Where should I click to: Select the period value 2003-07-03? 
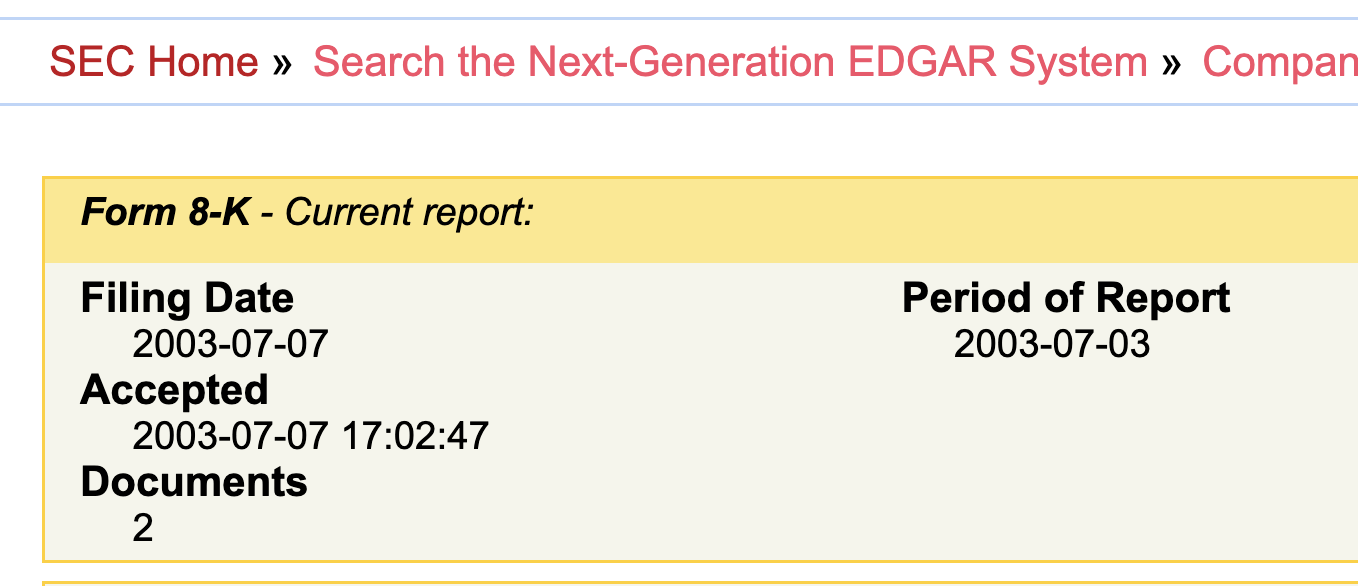click(x=1052, y=344)
